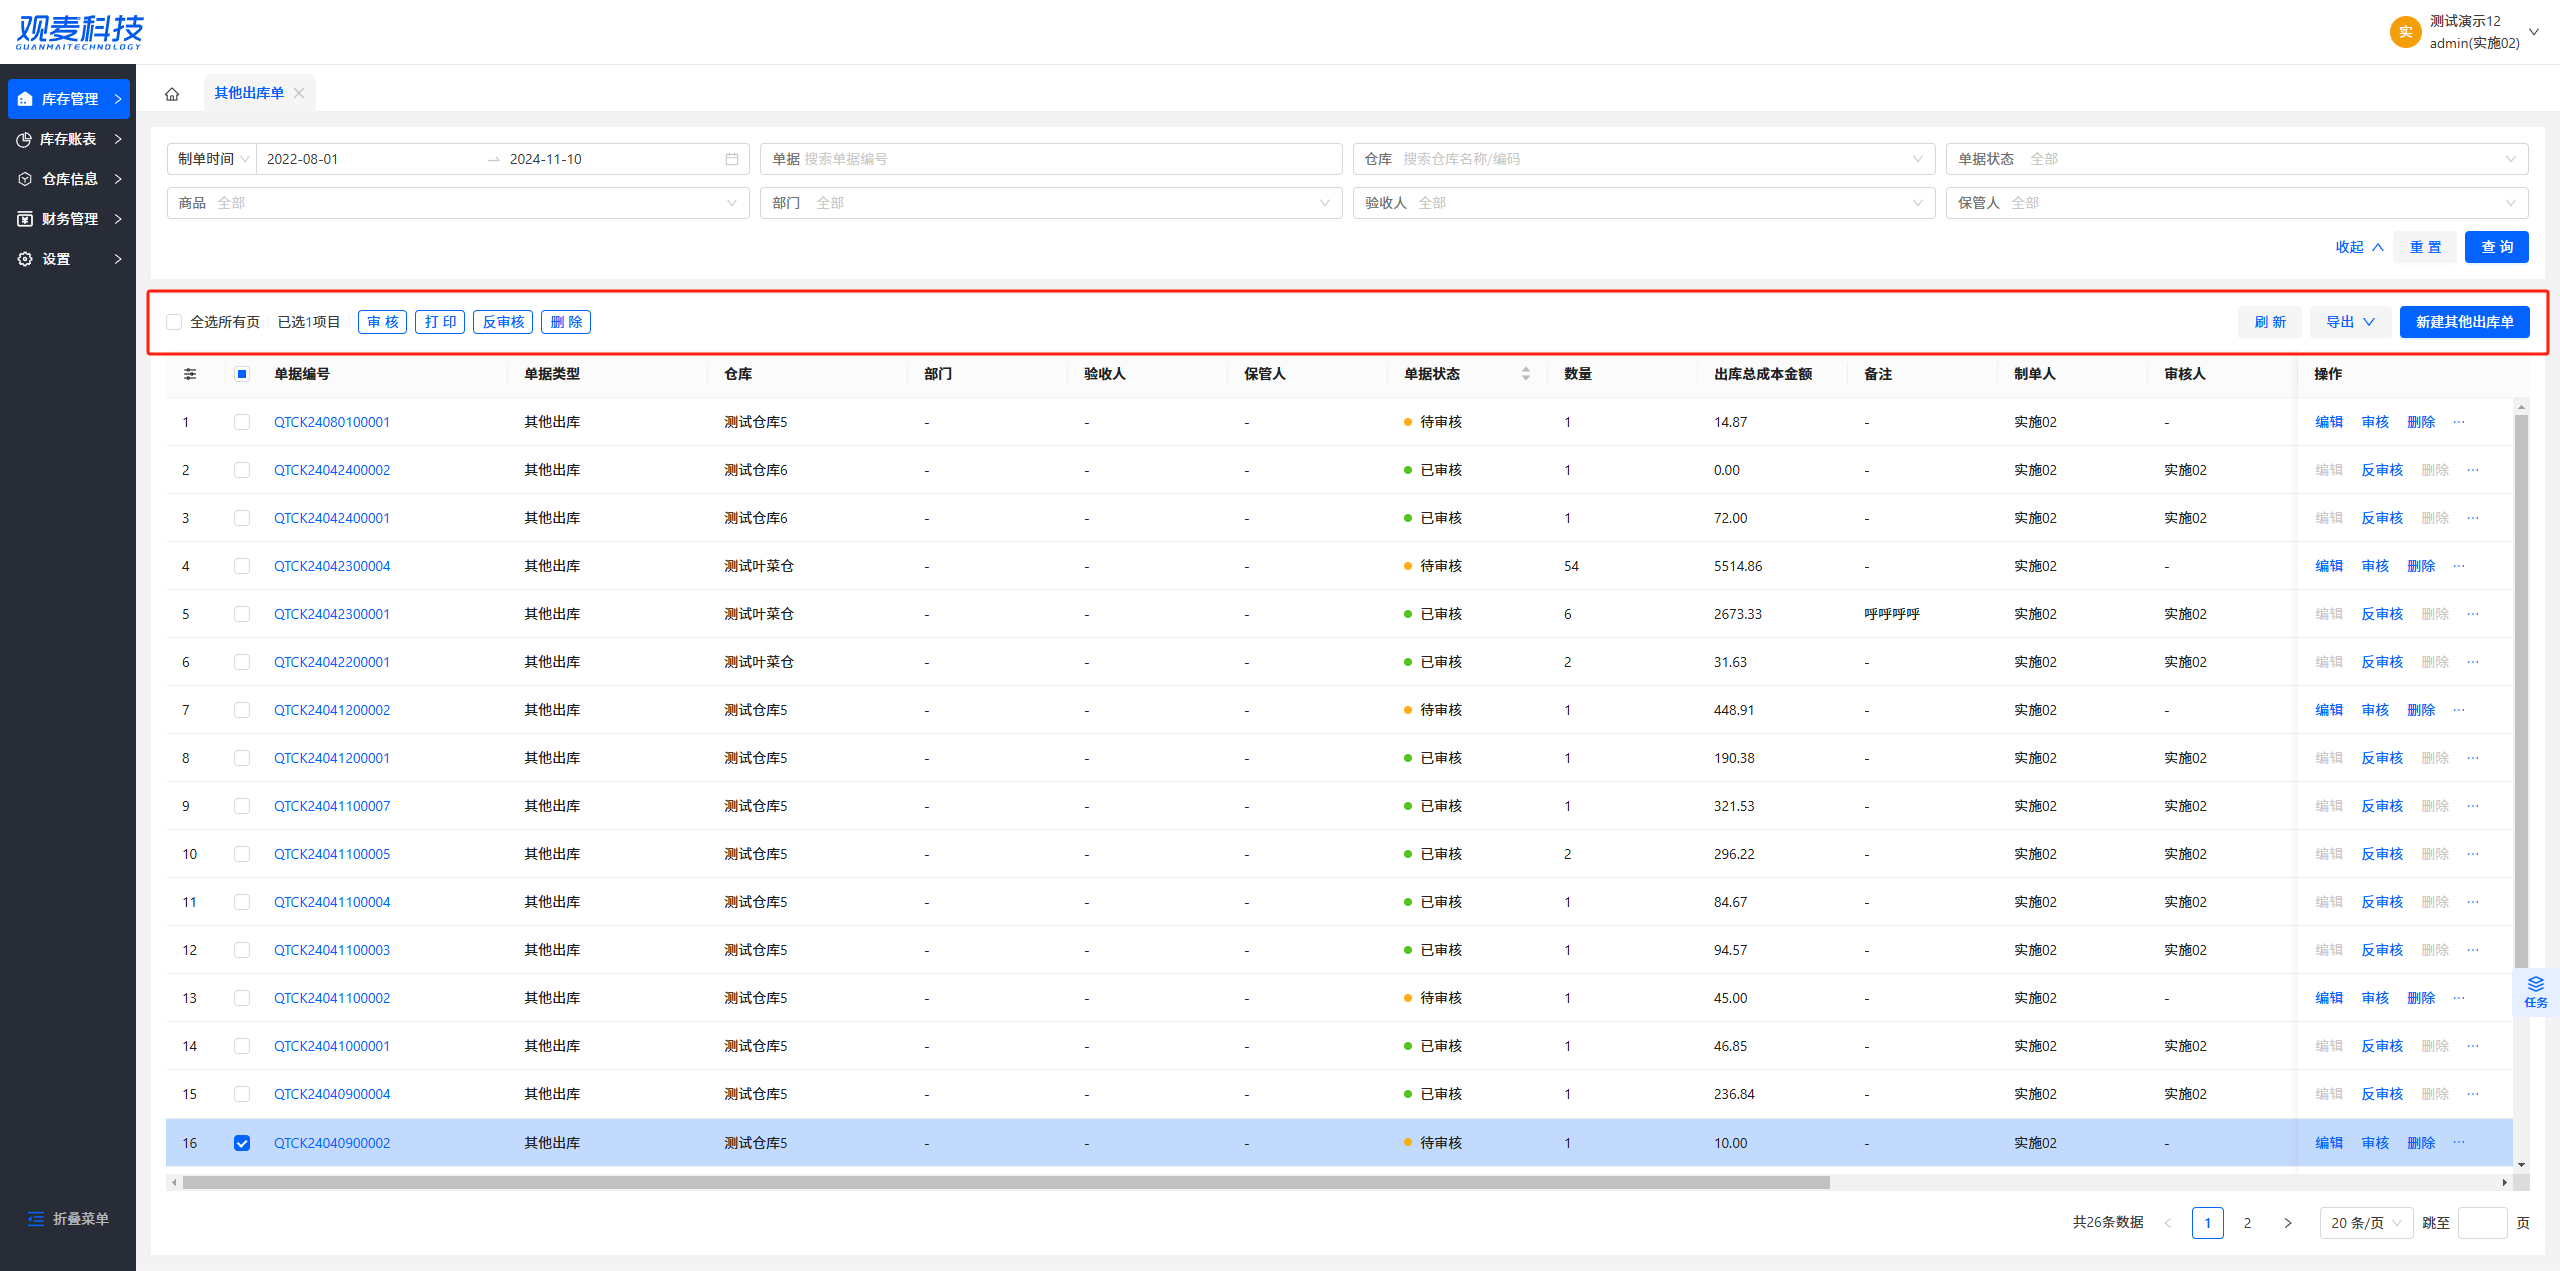
Task: Uncheck the row 16 checkbox
Action: 242,1143
